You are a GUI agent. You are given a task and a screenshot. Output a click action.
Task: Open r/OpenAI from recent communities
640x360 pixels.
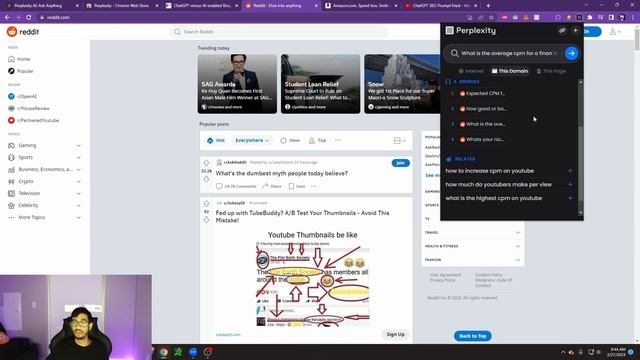pyautogui.click(x=23, y=96)
